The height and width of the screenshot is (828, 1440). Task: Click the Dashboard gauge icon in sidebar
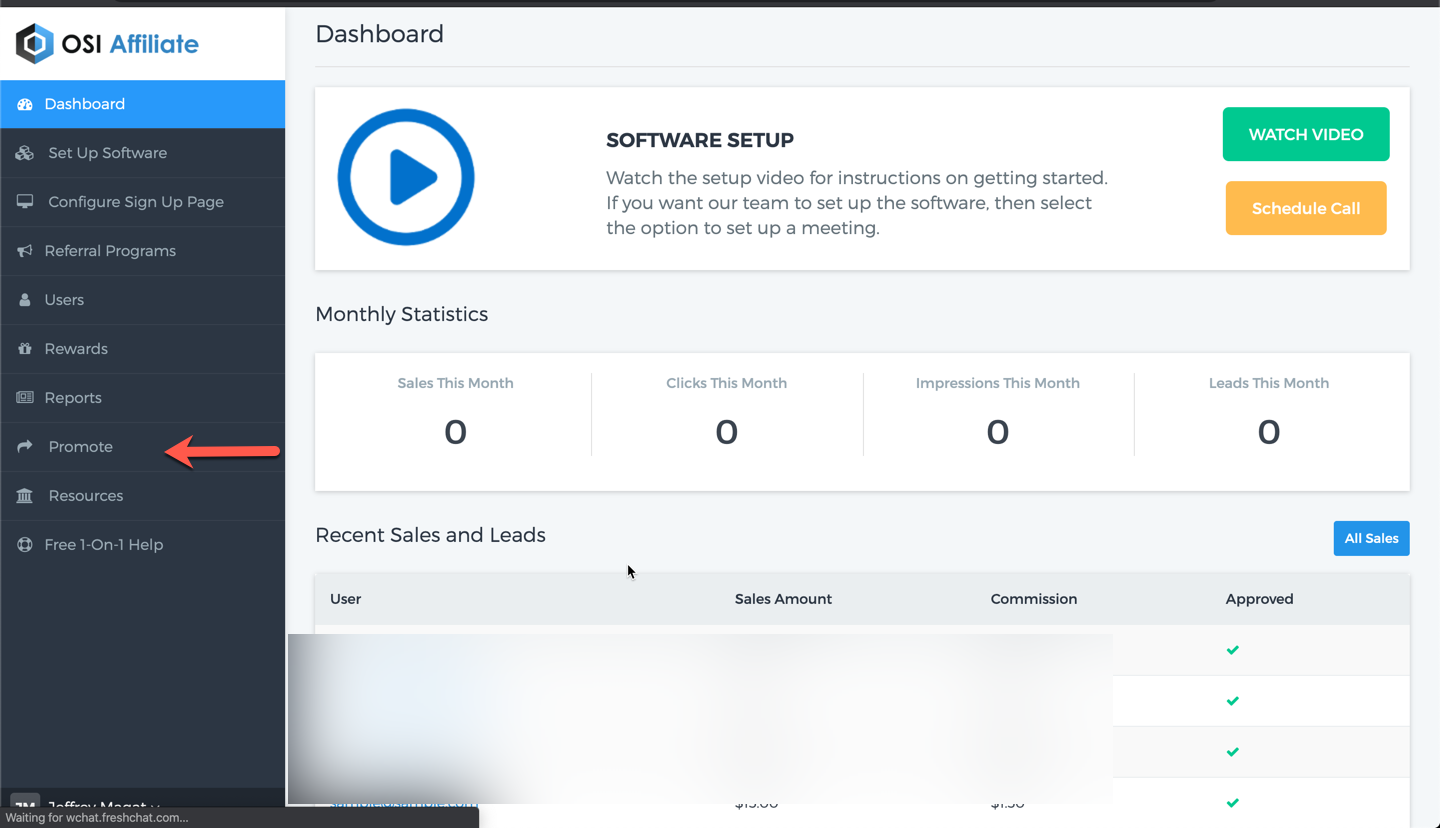point(25,104)
